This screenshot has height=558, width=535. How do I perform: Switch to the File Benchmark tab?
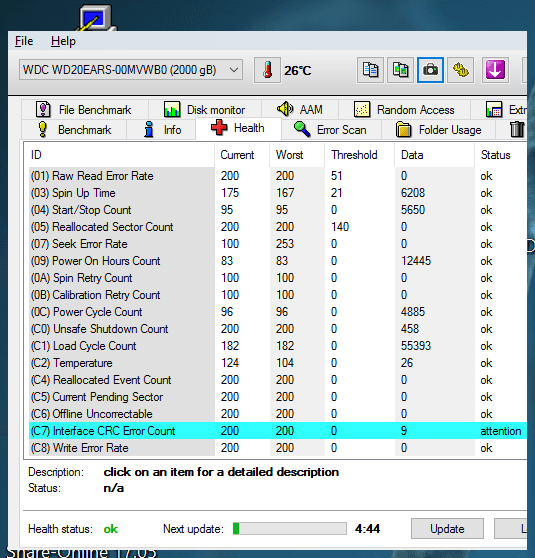click(85, 110)
